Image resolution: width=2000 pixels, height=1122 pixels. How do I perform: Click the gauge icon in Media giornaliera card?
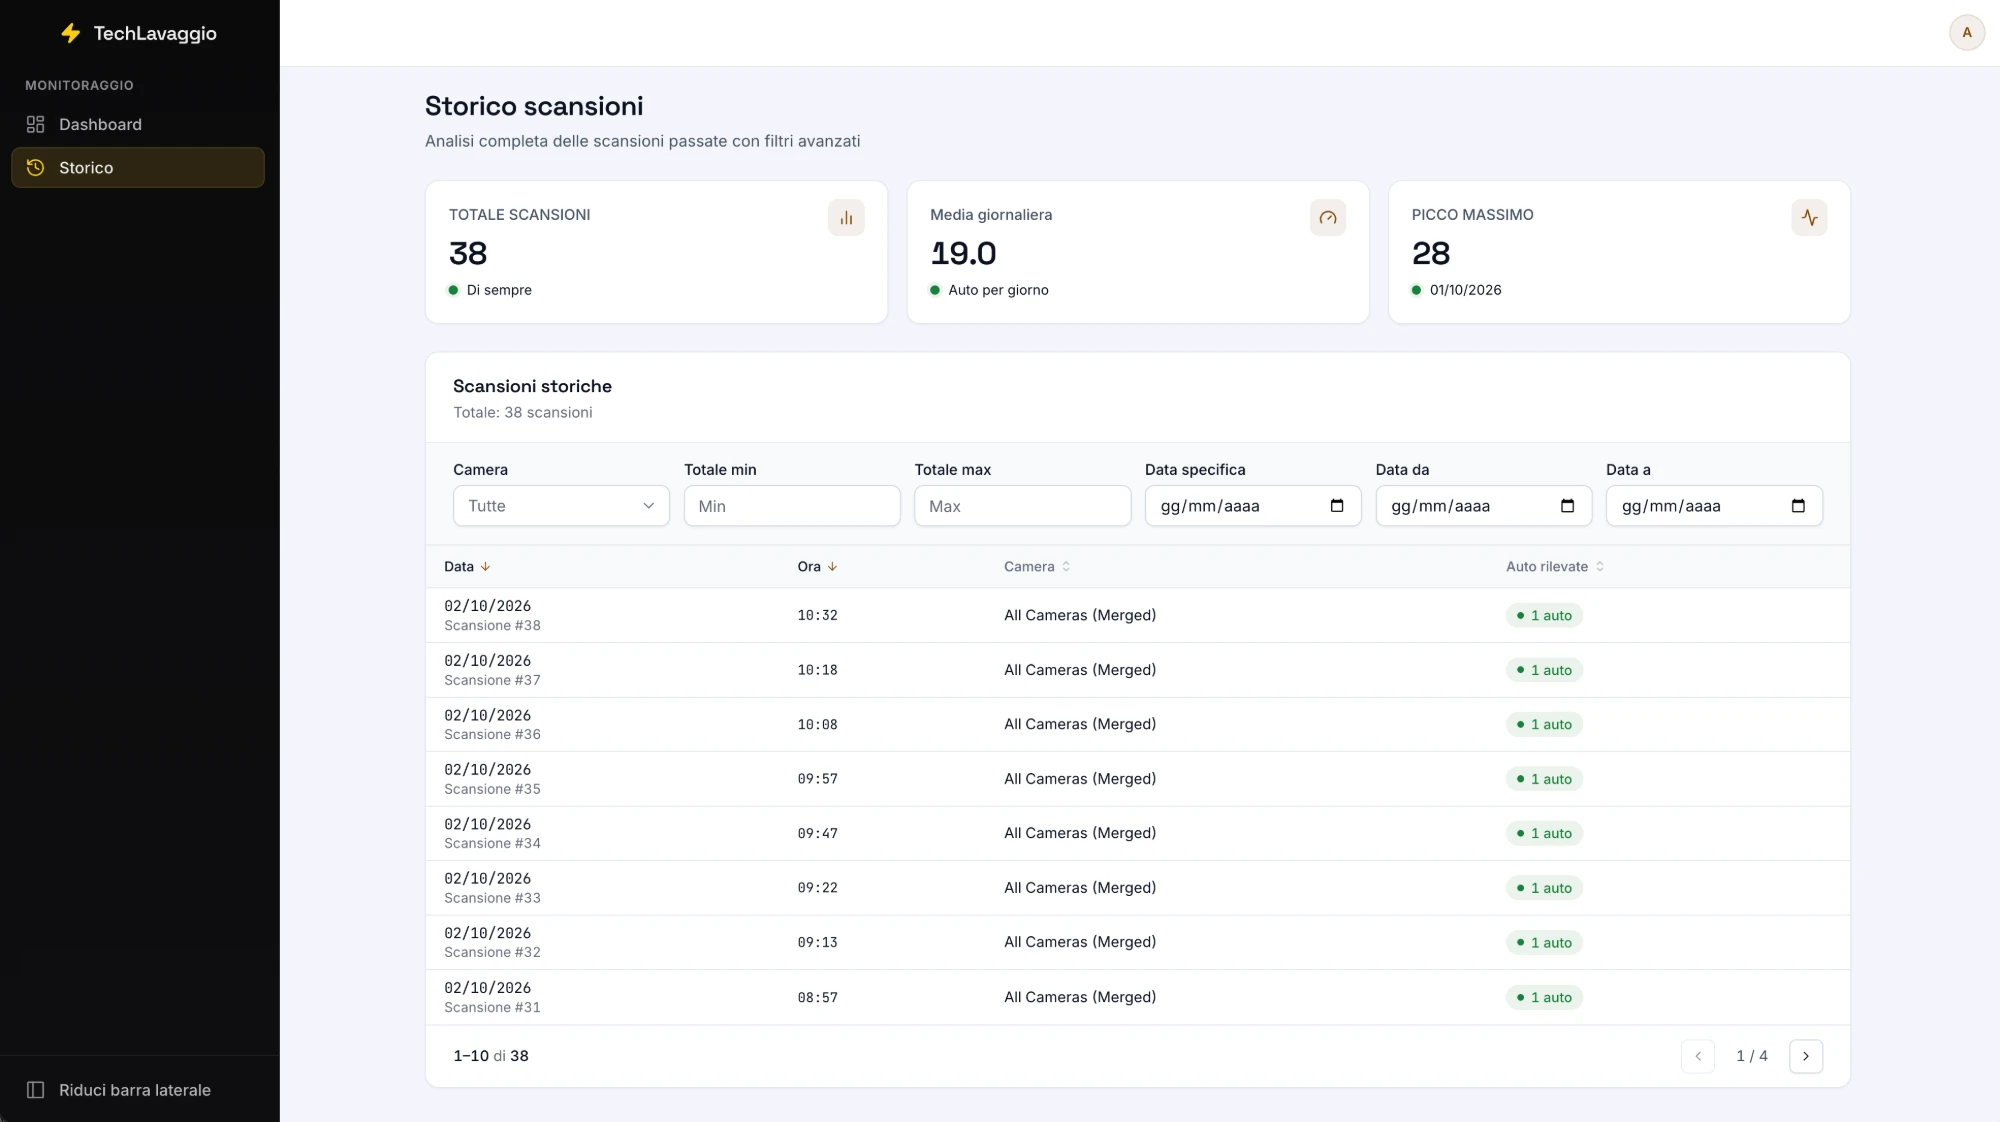point(1327,217)
